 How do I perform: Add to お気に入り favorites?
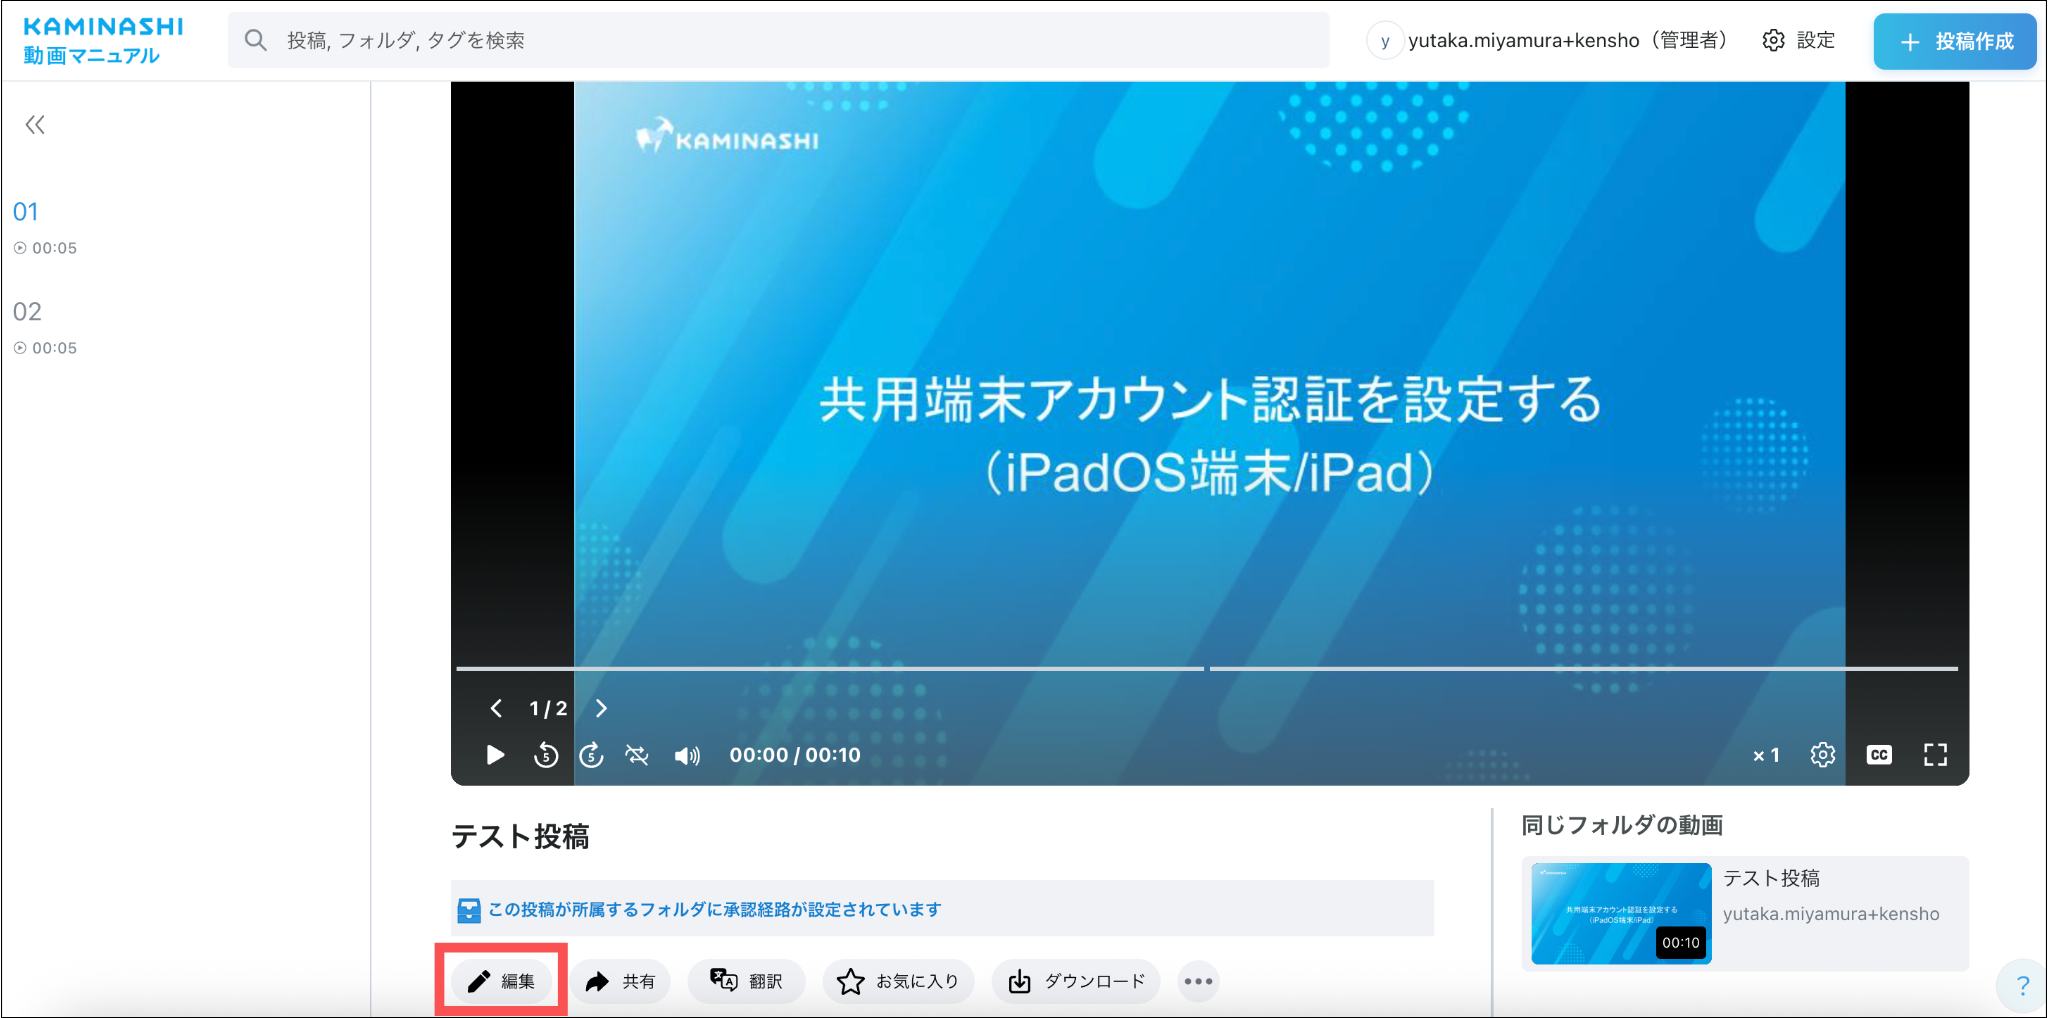[898, 981]
